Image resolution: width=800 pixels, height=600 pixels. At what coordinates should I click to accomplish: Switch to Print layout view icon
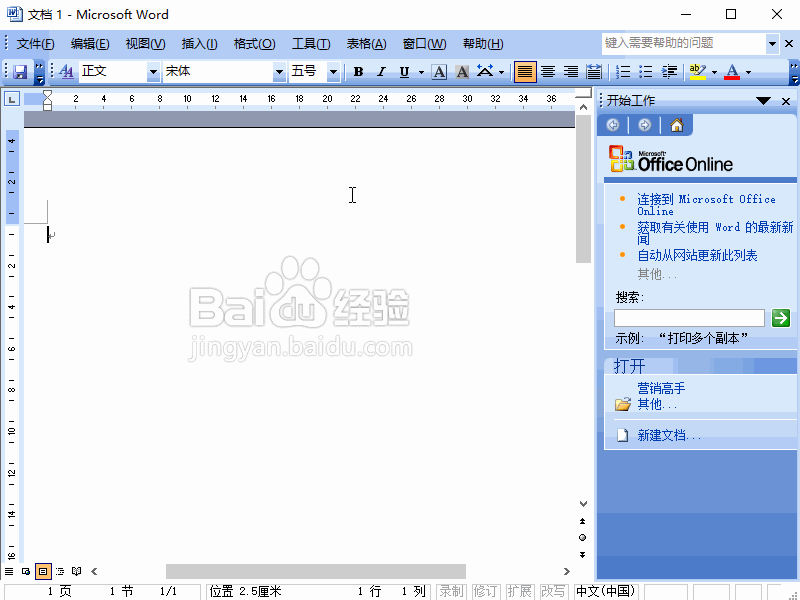43,571
